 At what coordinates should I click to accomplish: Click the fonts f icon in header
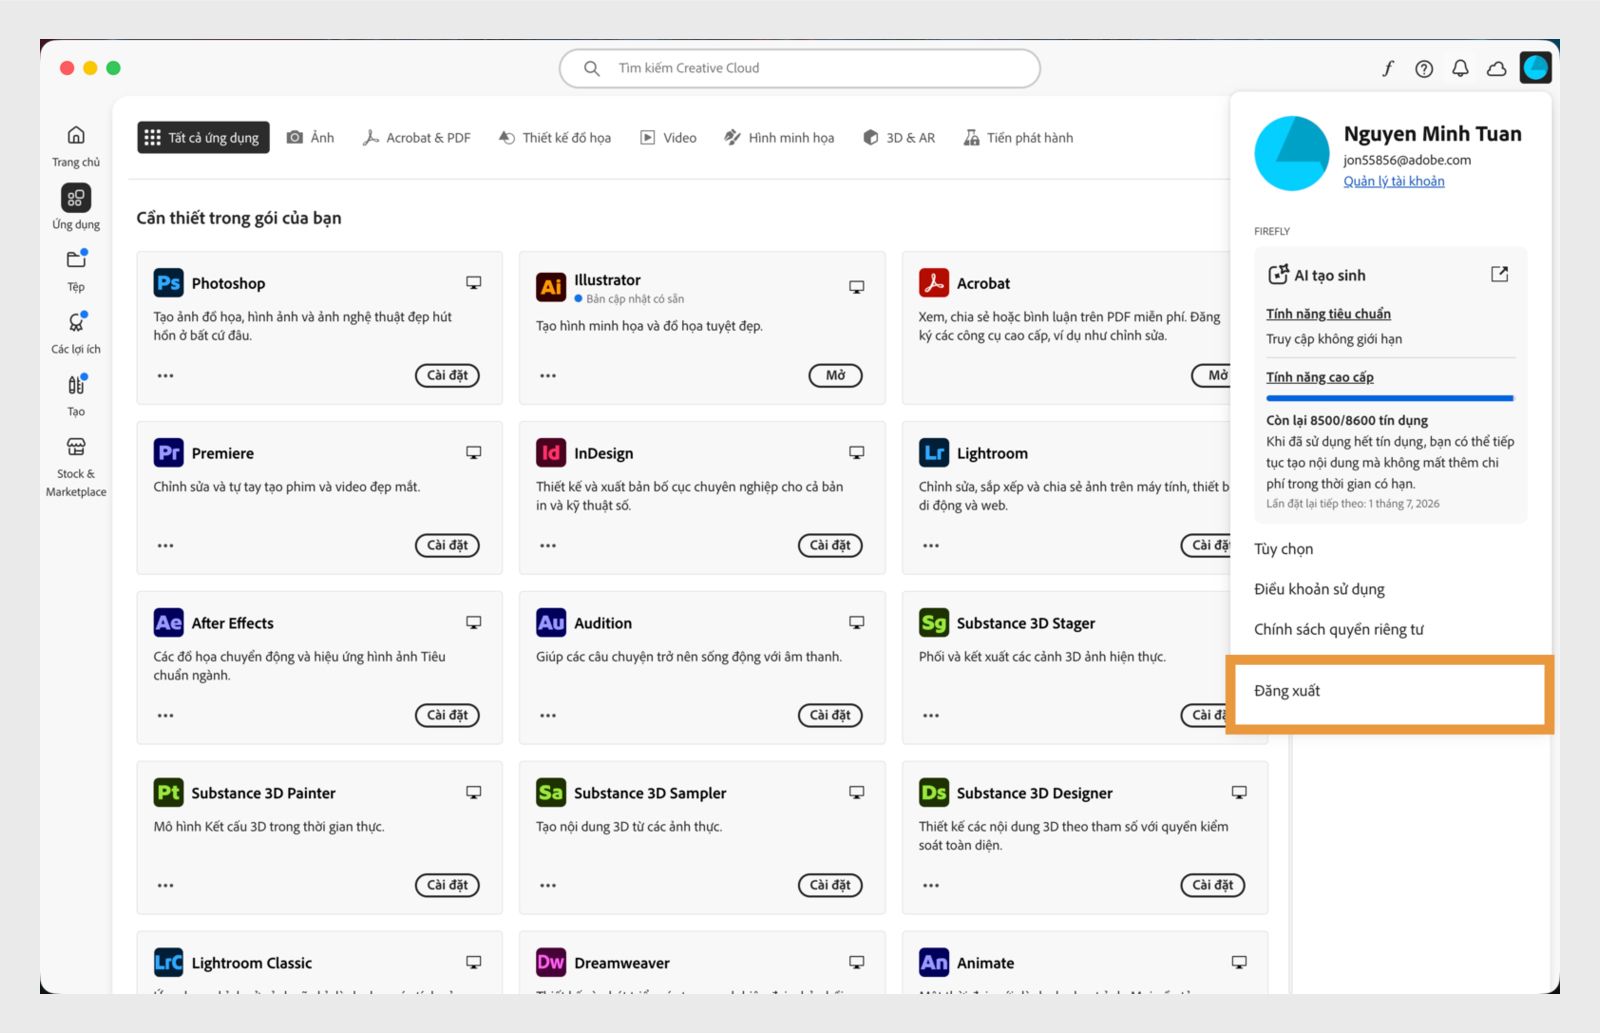point(1388,68)
